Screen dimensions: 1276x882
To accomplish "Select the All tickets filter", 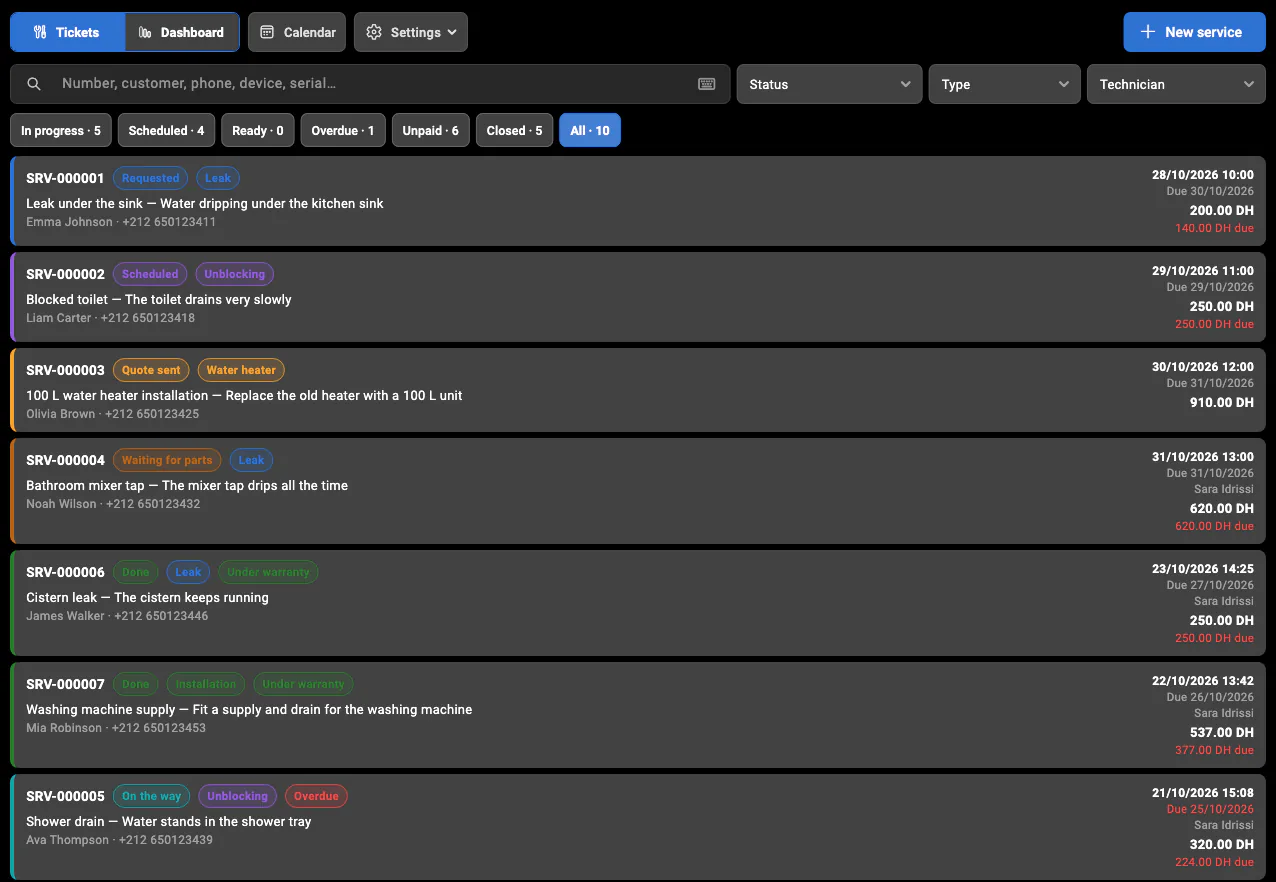I will [x=590, y=130].
